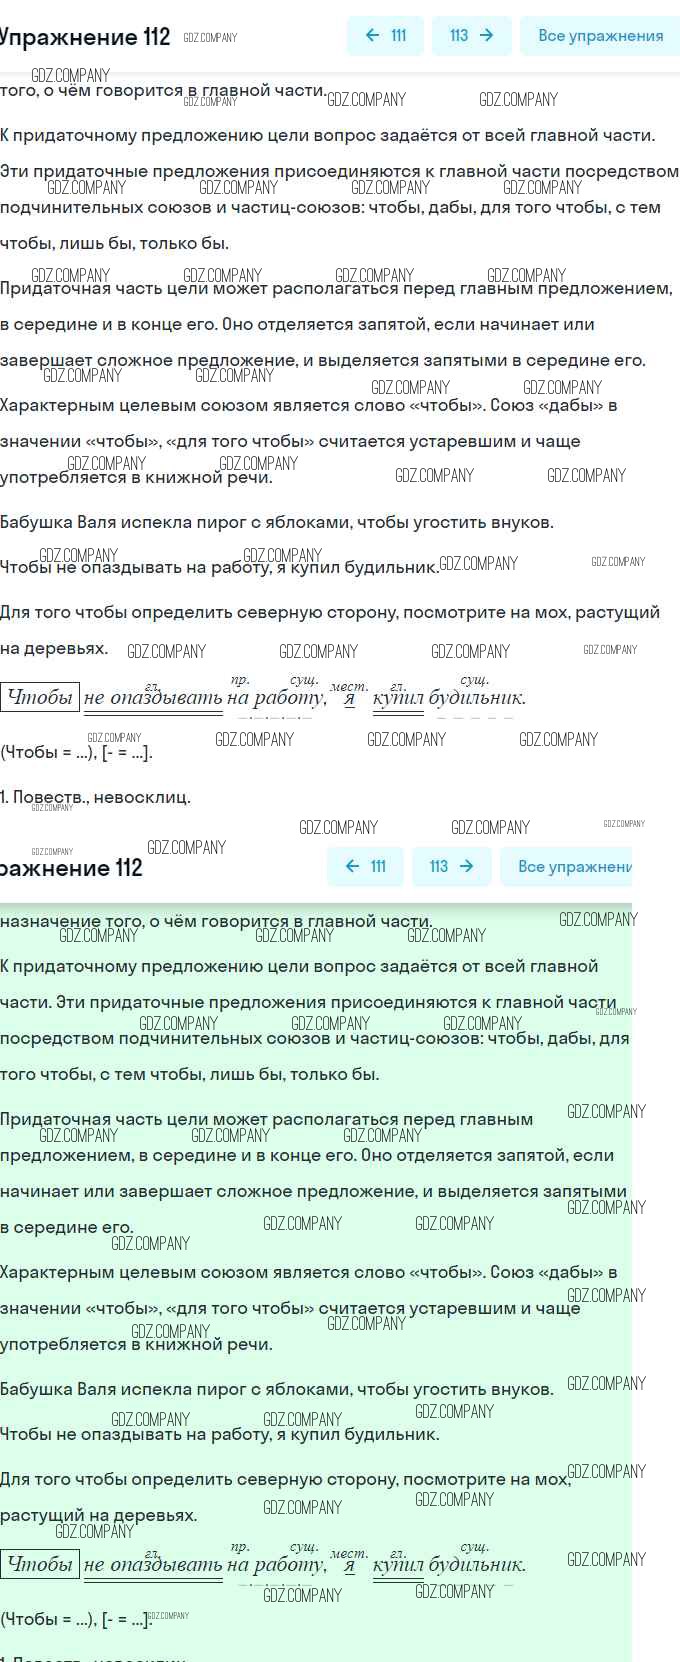Click boxed word 'Чтобы' in the upper diagram
The height and width of the screenshot is (1662, 680).
click(40, 697)
